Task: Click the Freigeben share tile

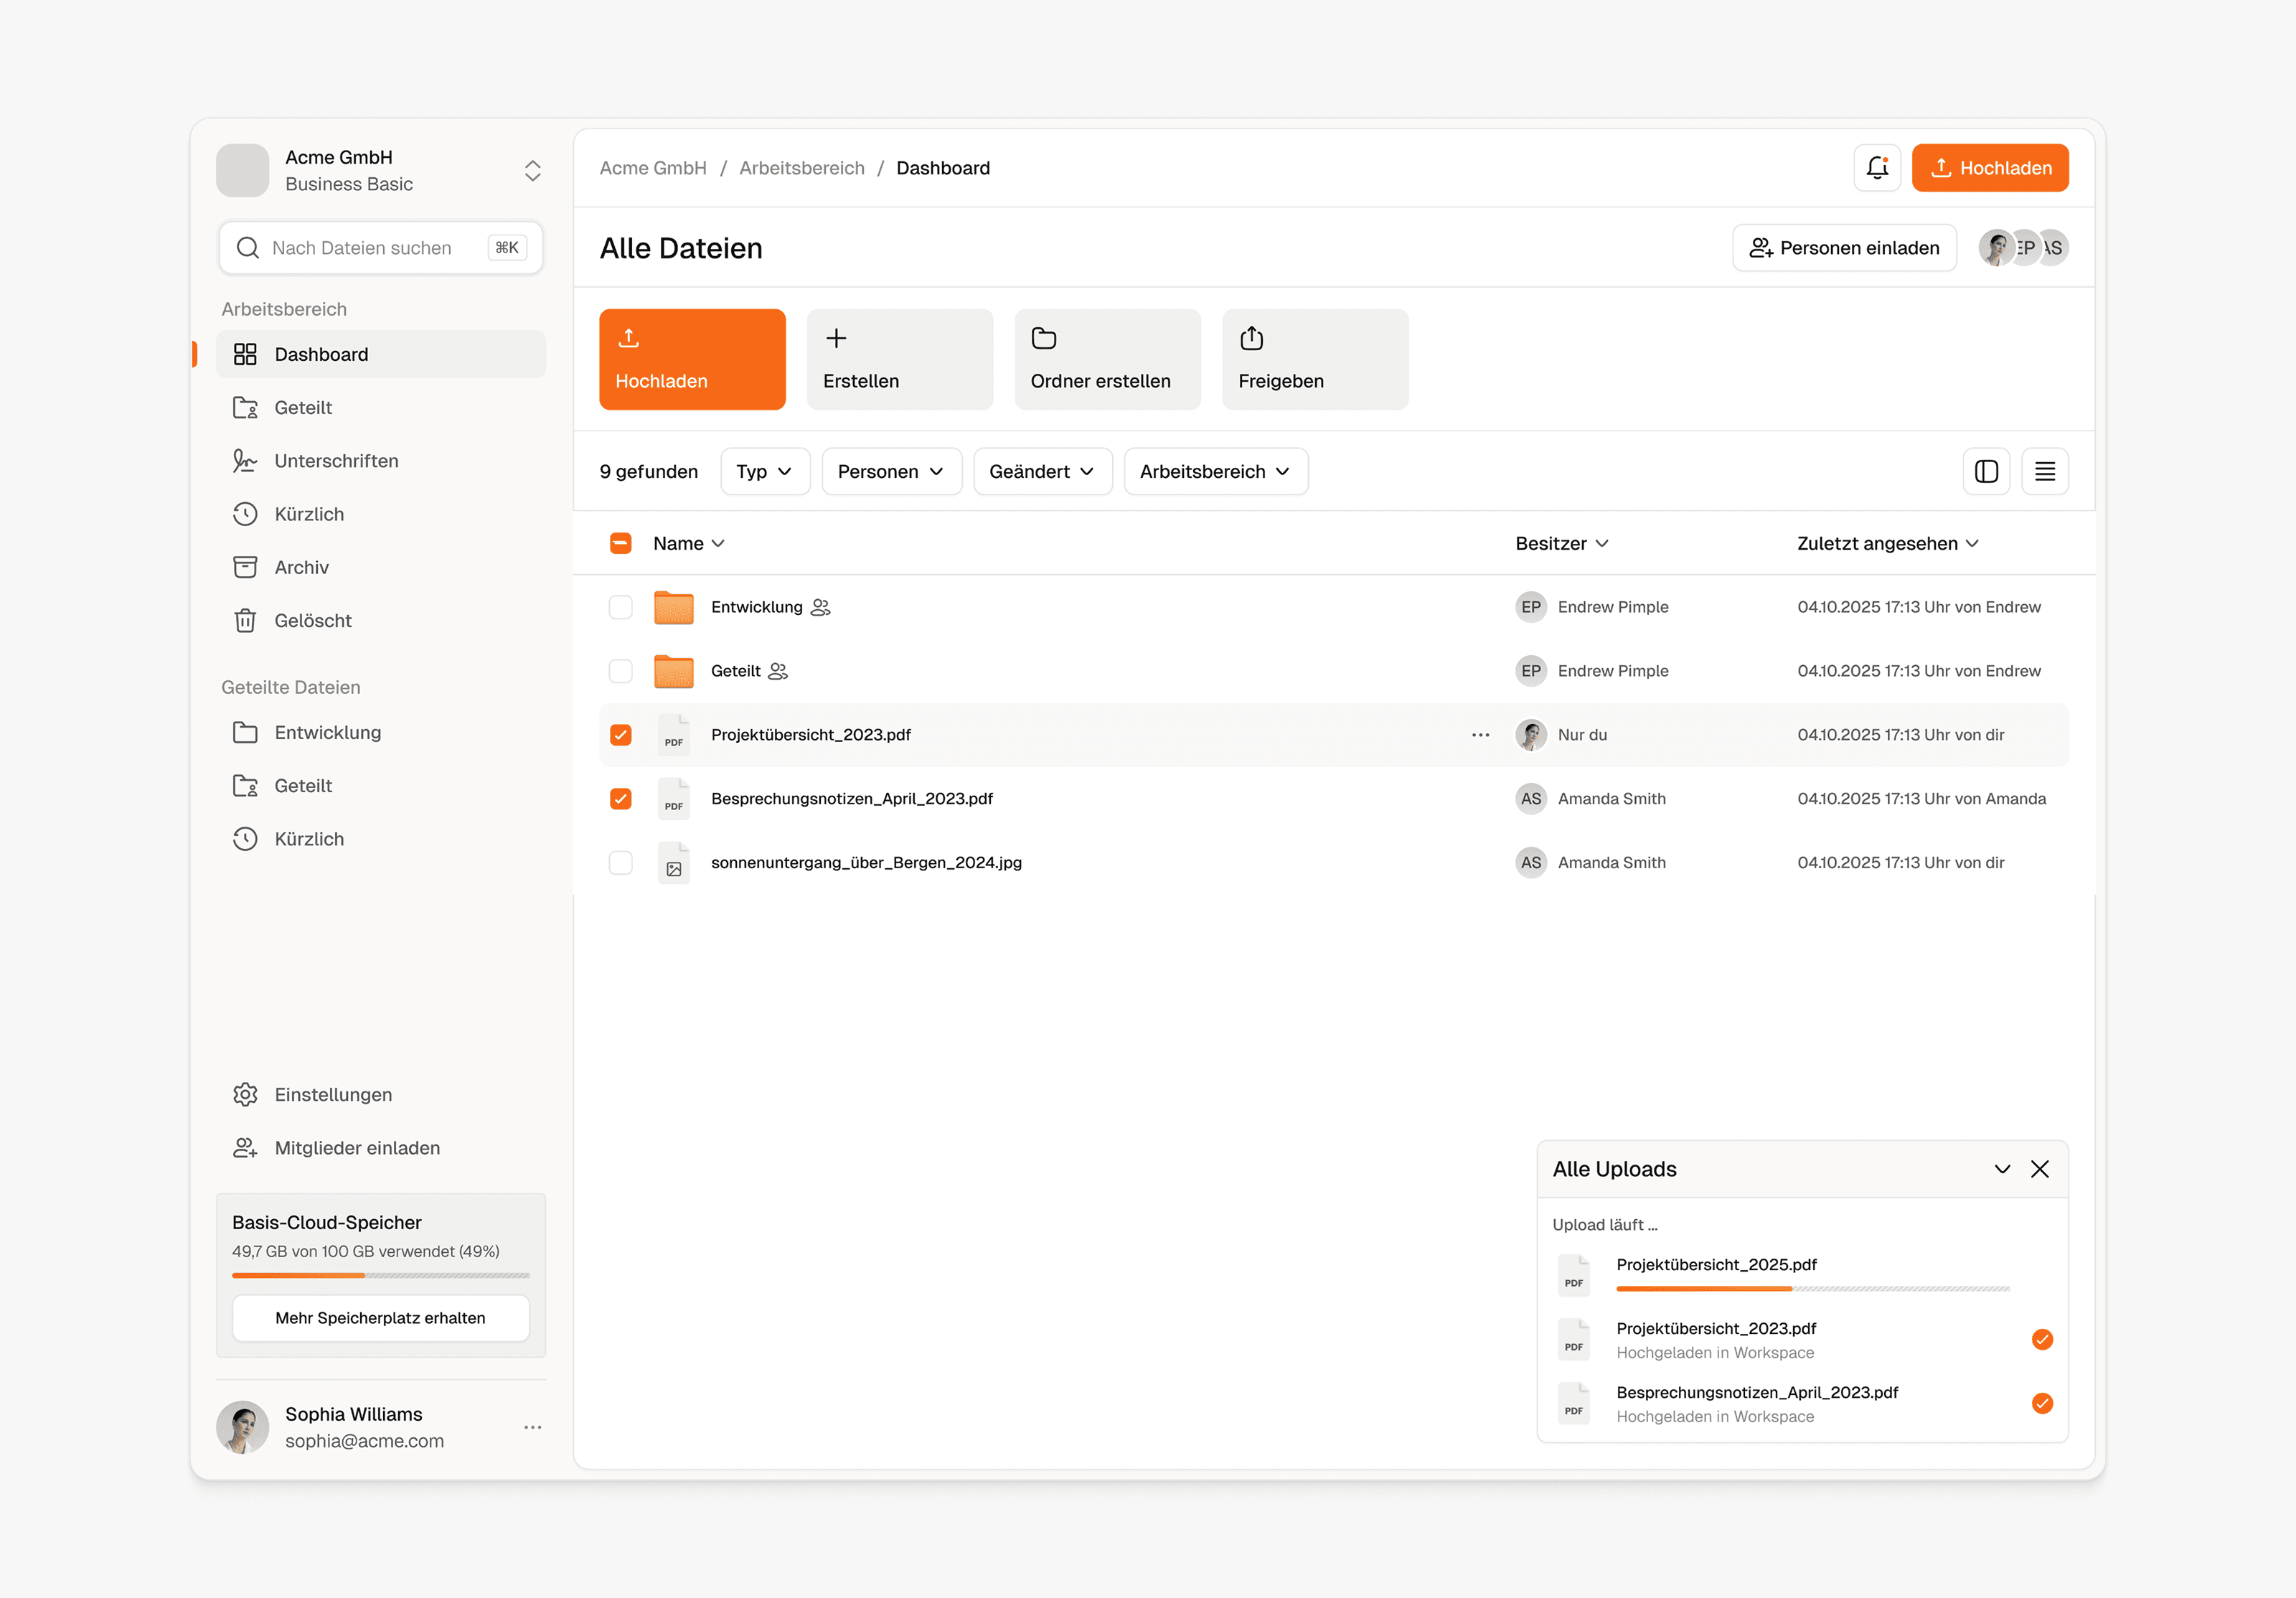Action: click(1314, 359)
